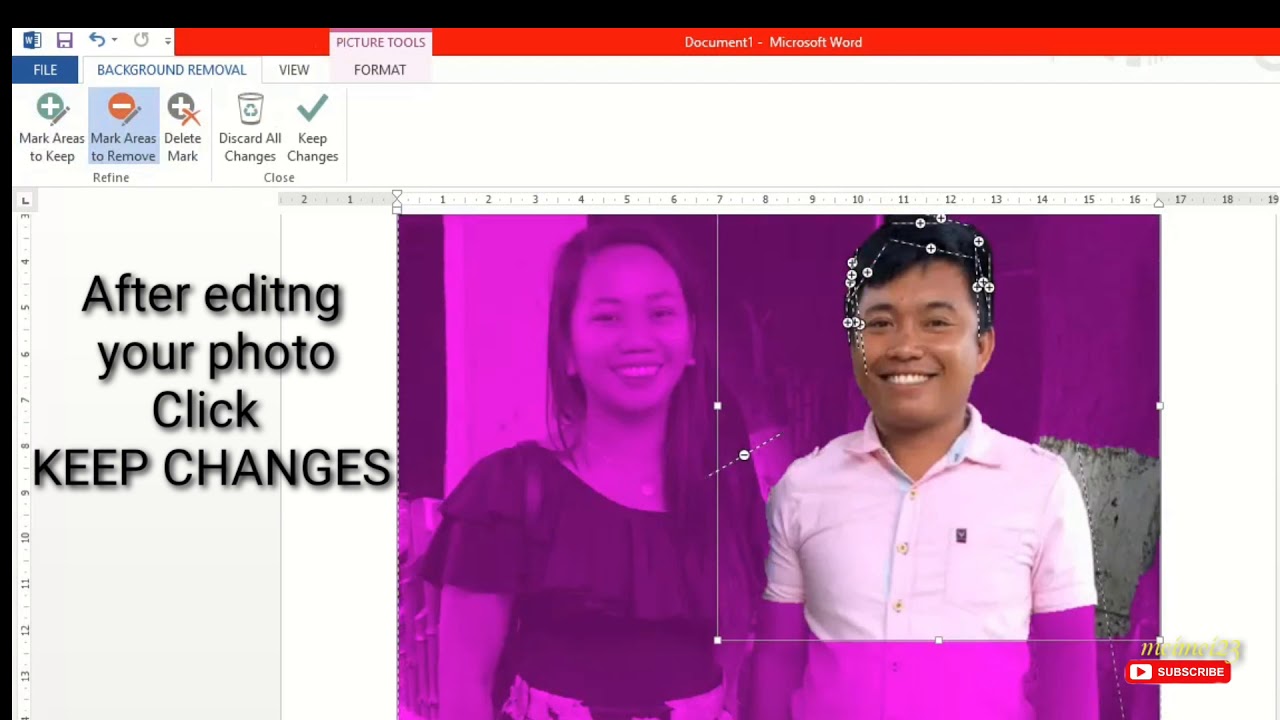This screenshot has height=720, width=1280.
Task: Click Discard All Changes trash icon
Action: [x=250, y=108]
